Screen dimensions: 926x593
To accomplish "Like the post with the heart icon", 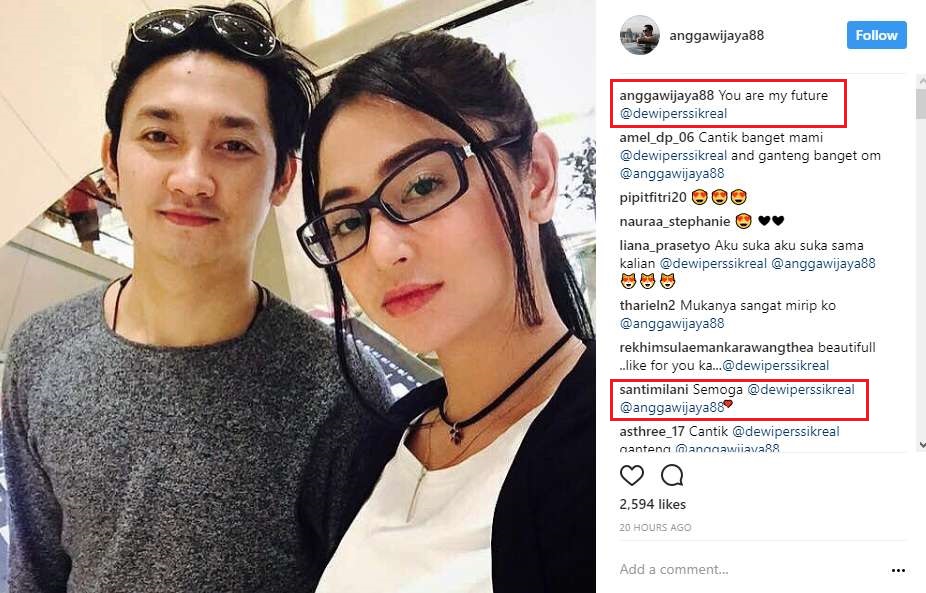I will pos(631,475).
